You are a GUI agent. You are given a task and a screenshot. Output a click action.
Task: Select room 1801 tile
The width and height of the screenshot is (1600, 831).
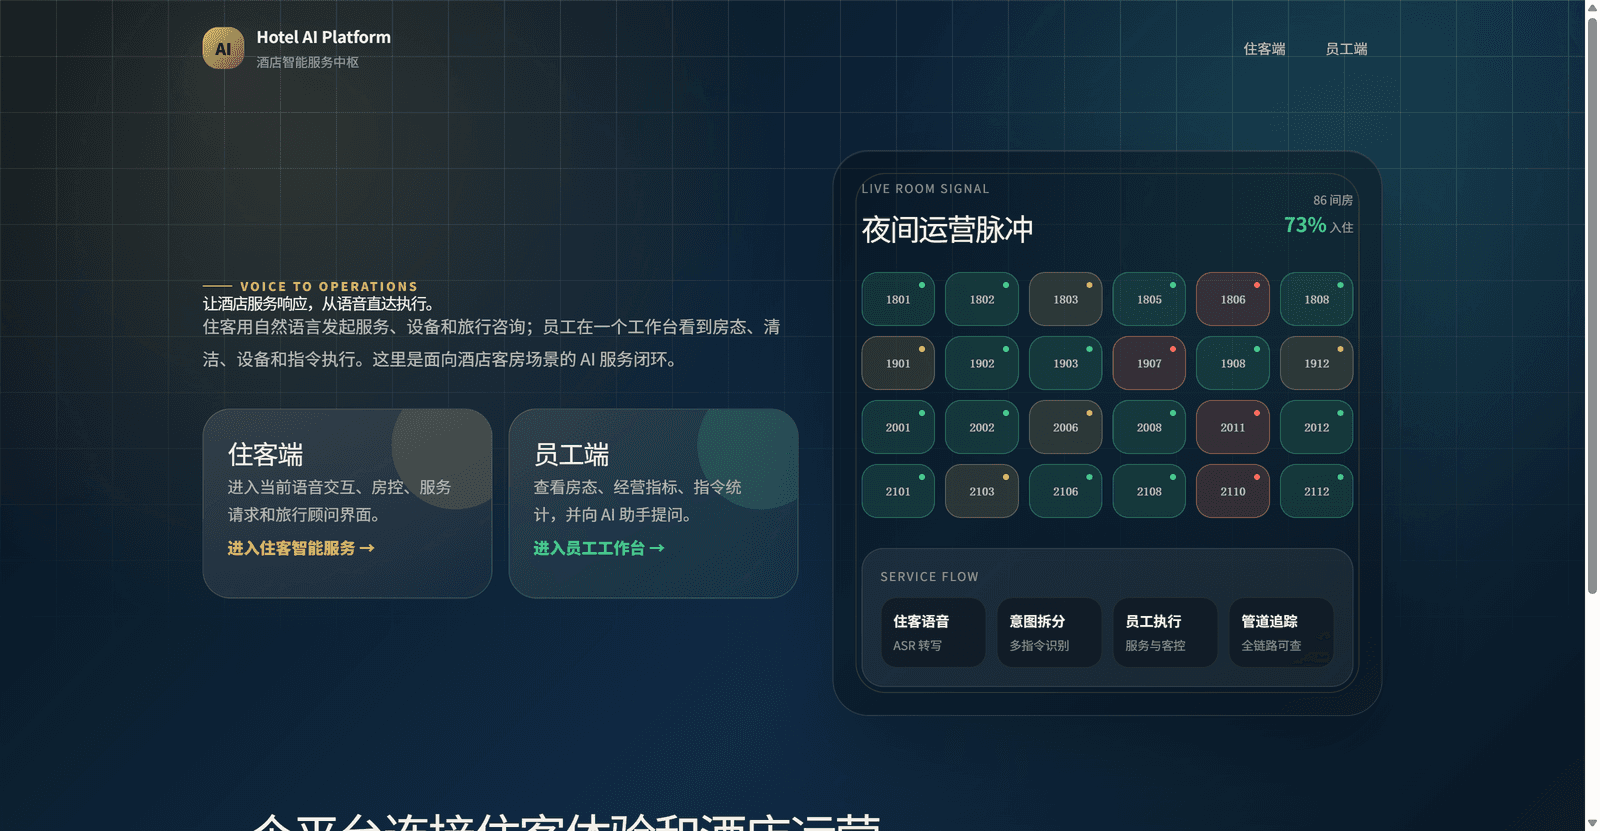[x=898, y=299]
